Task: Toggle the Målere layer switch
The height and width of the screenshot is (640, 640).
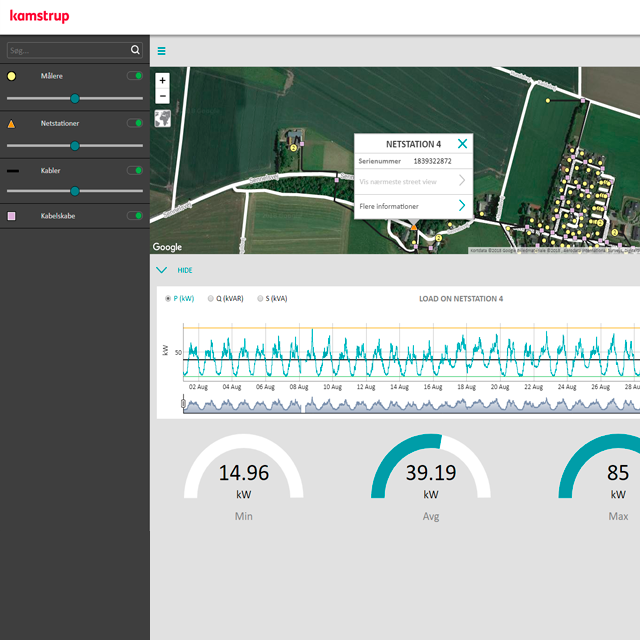Action: pos(134,76)
